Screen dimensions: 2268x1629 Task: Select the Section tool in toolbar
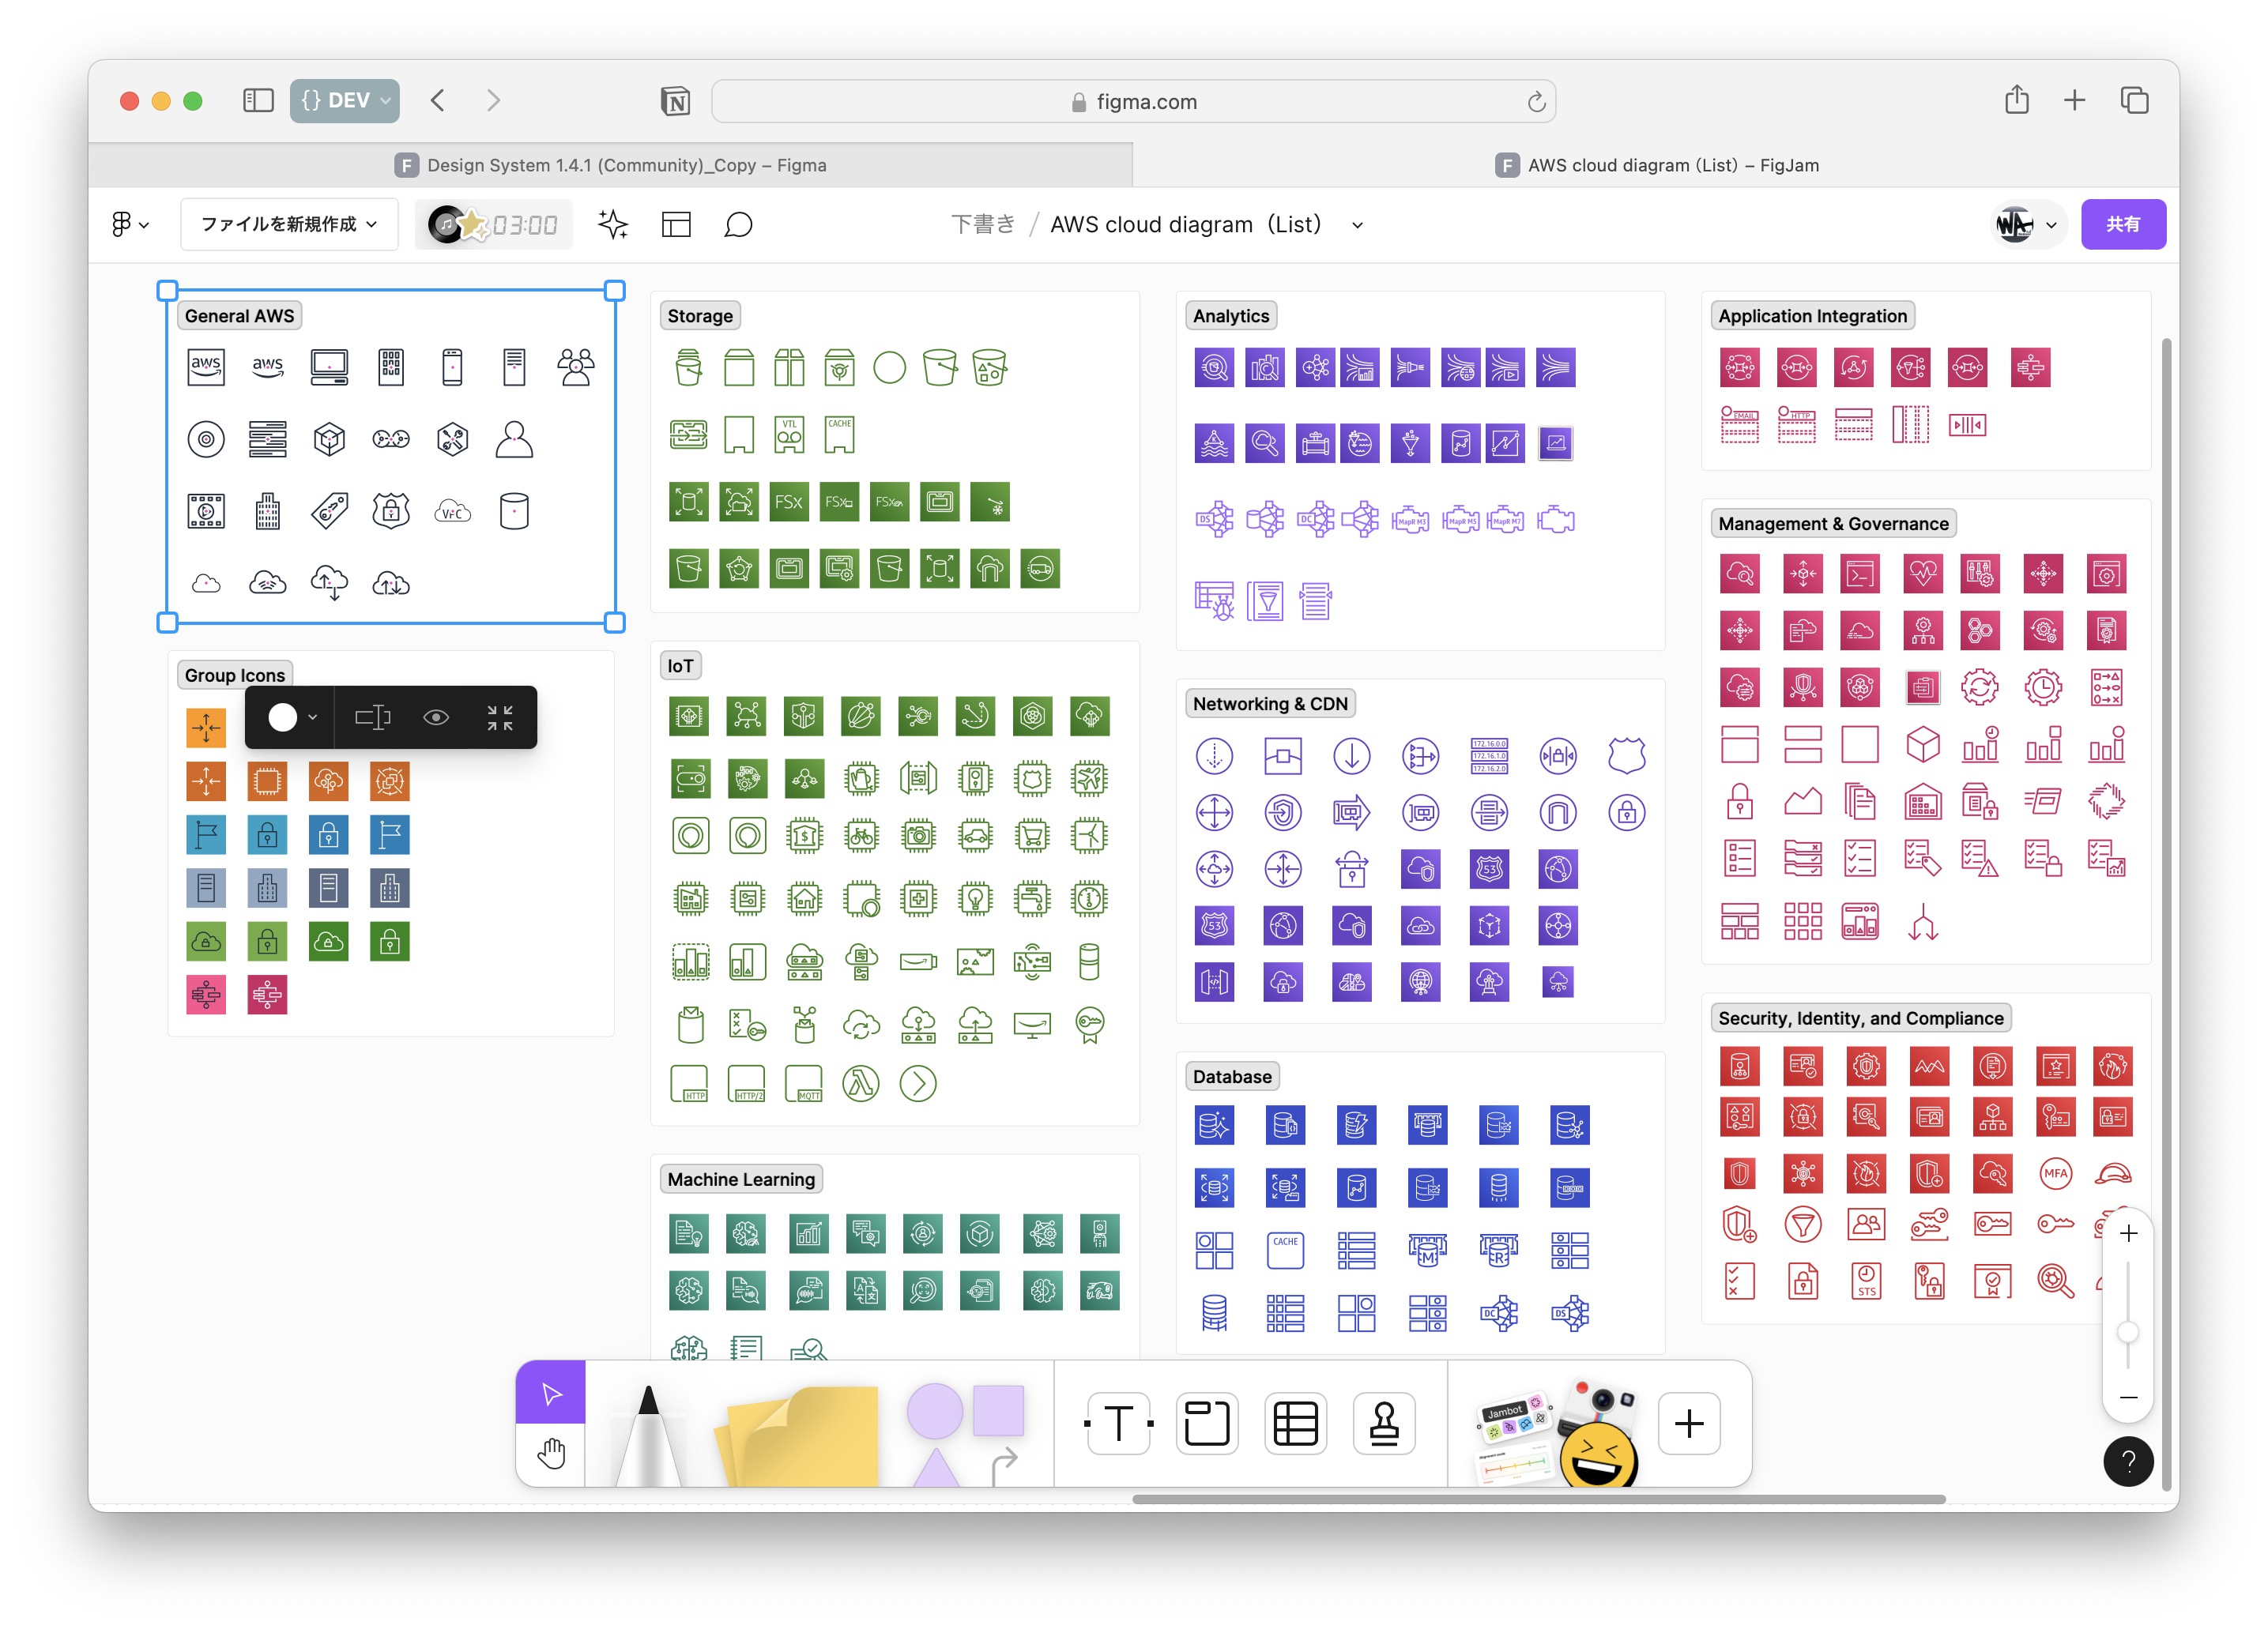tap(1207, 1423)
